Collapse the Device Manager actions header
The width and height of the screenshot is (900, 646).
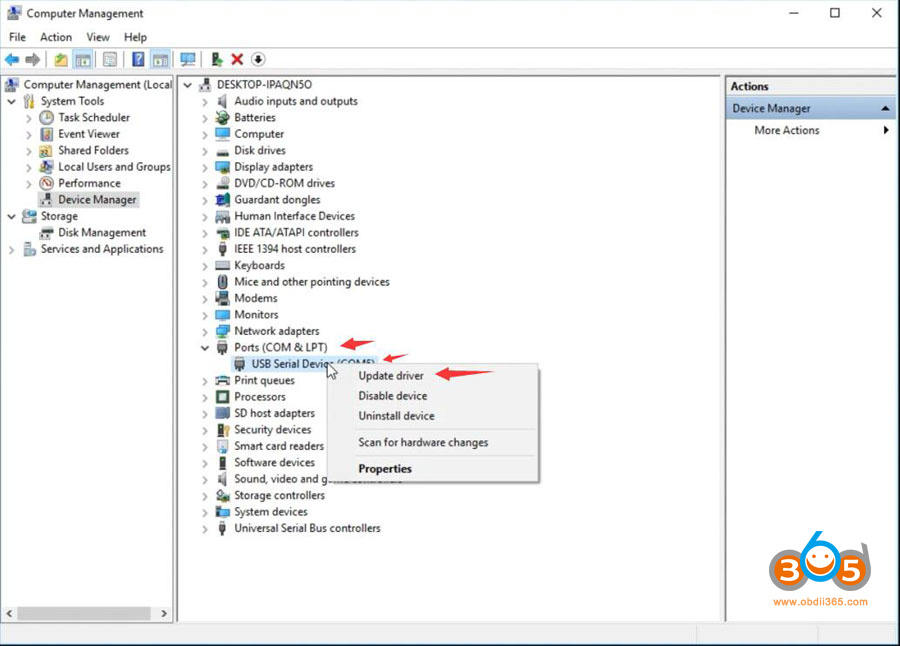(885, 108)
